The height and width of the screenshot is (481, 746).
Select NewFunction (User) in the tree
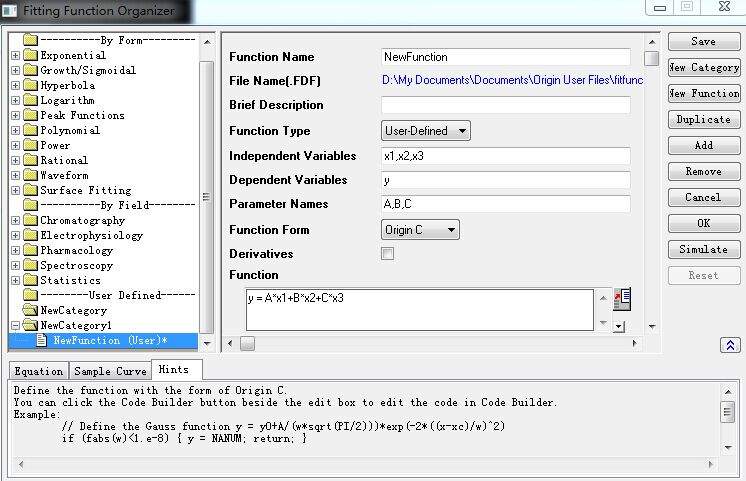(110, 340)
